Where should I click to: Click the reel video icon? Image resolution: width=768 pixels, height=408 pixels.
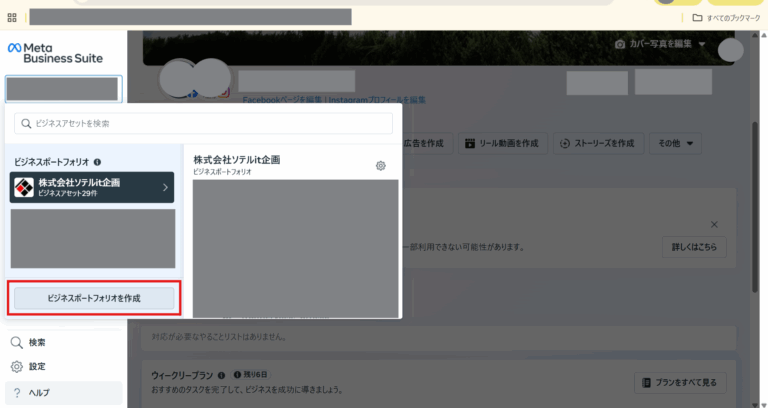point(470,143)
